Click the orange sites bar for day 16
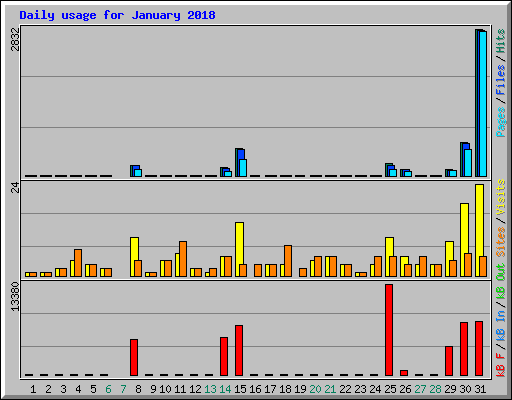Screen dimensions: 512x400 (x=258, y=270)
